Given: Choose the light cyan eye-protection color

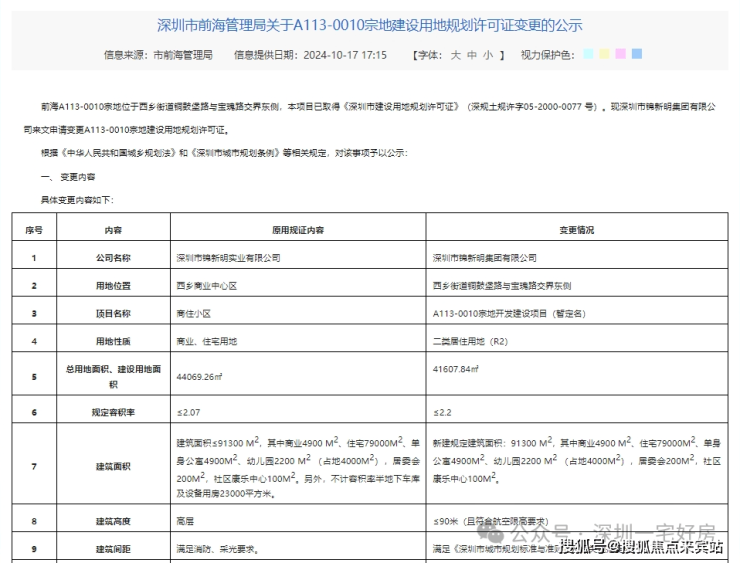Looking at the screenshot, I should pos(588,54).
